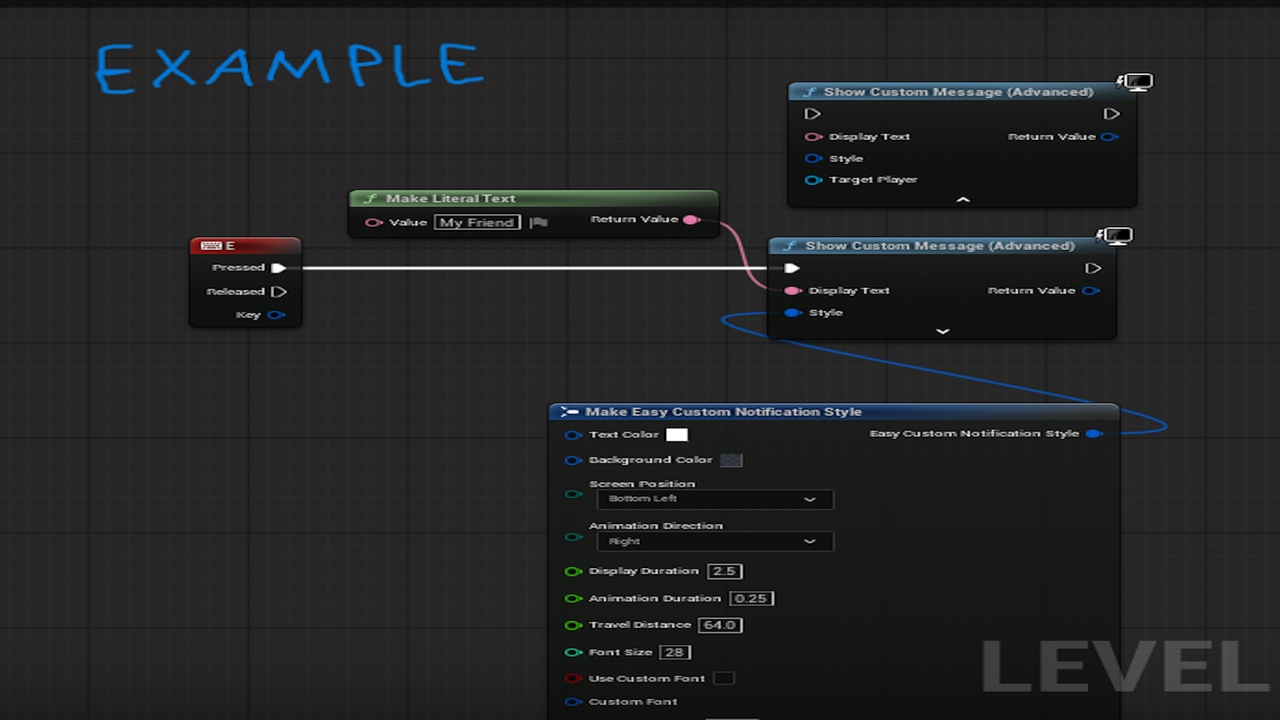Expand the lower Show Custom Message node's advanced pins
This screenshot has width=1280, height=720.
coord(942,331)
